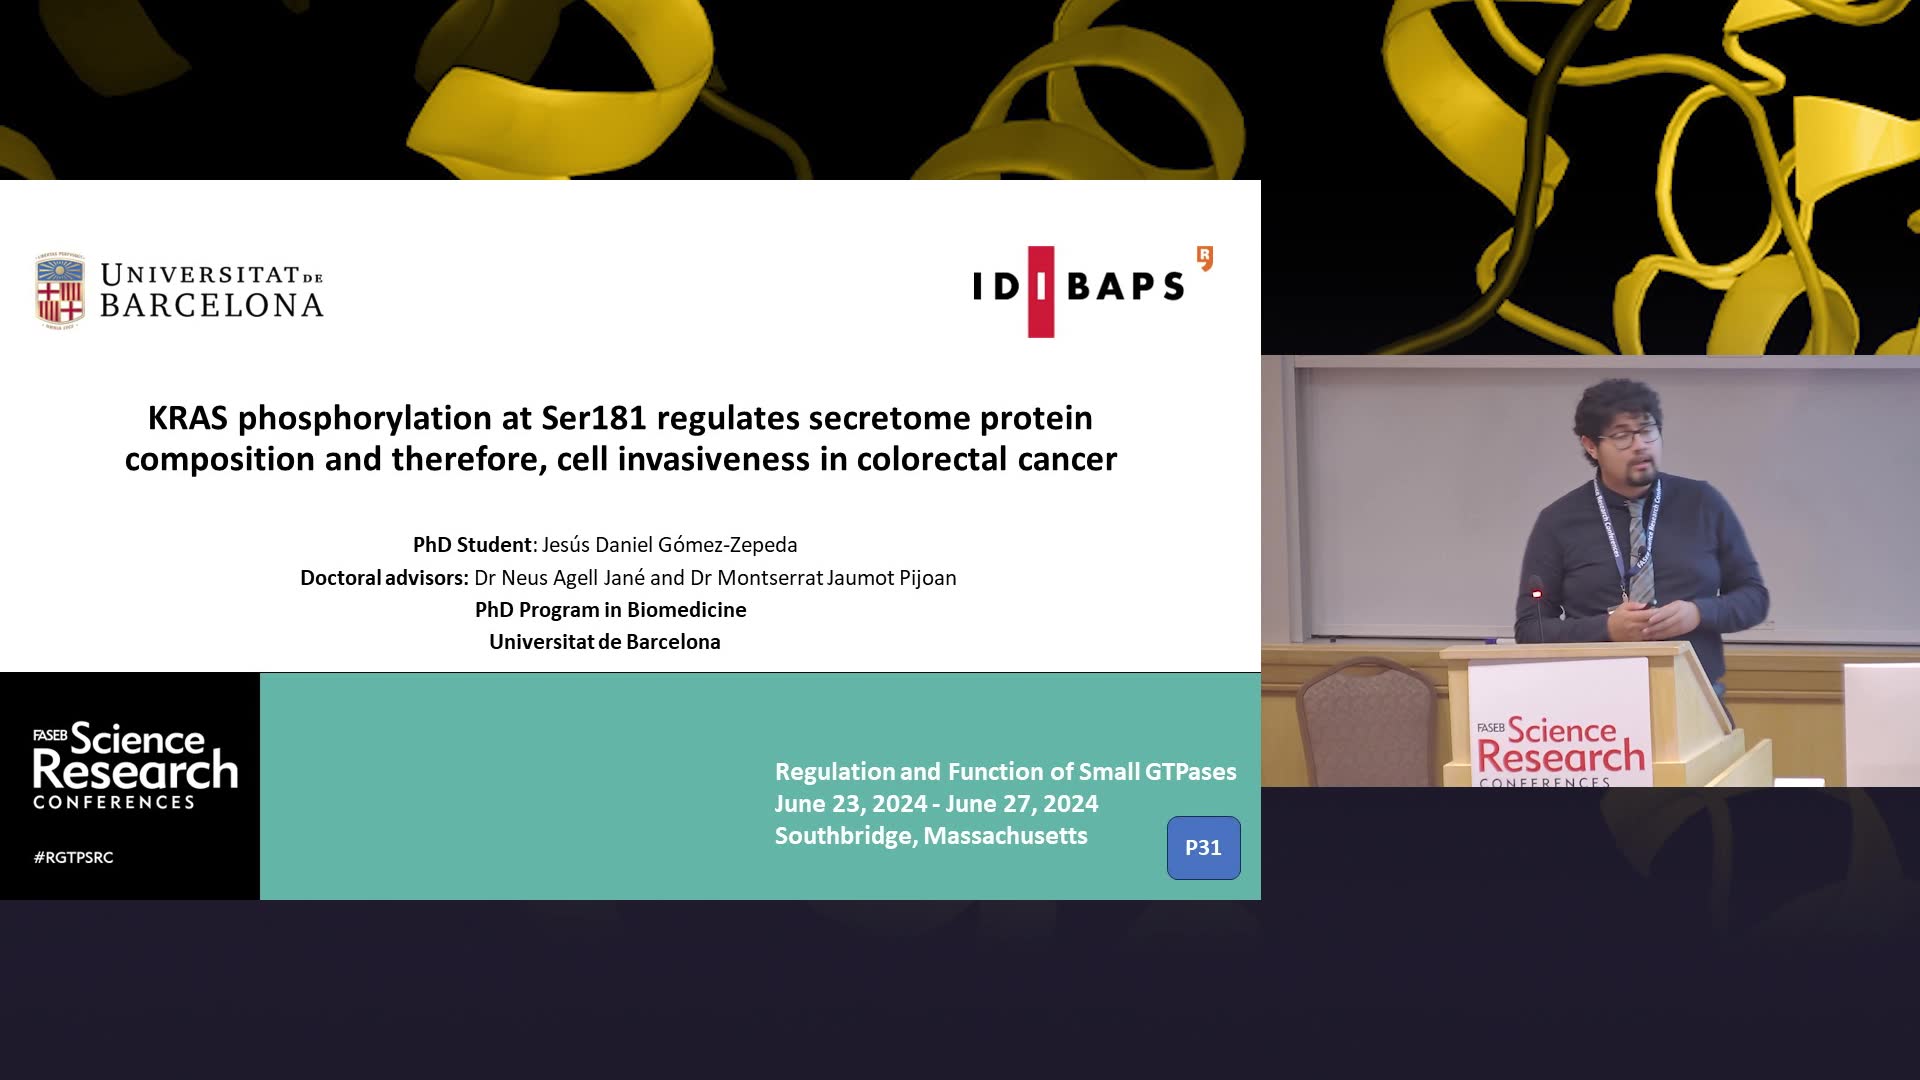The image size is (1920, 1080).
Task: Click 'Universitat de Barcelona' text under program name
Action: [605, 642]
